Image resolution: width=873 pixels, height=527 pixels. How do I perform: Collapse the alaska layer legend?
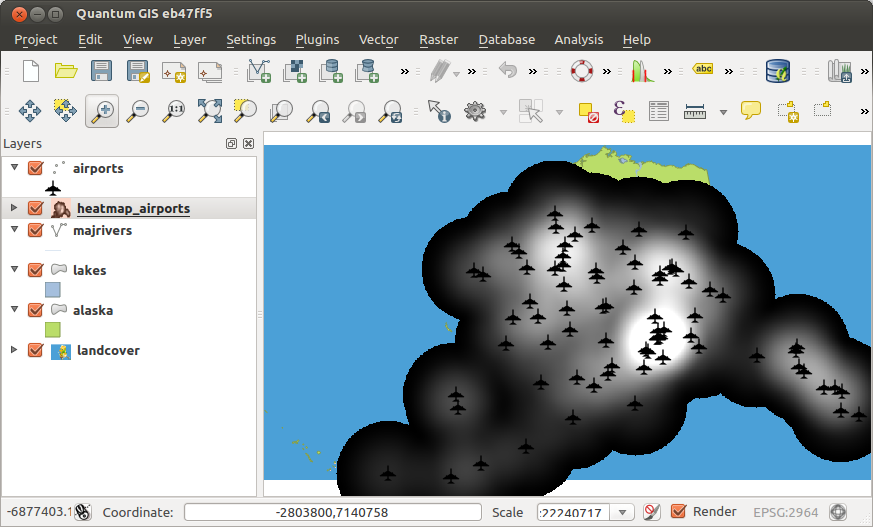pos(14,310)
